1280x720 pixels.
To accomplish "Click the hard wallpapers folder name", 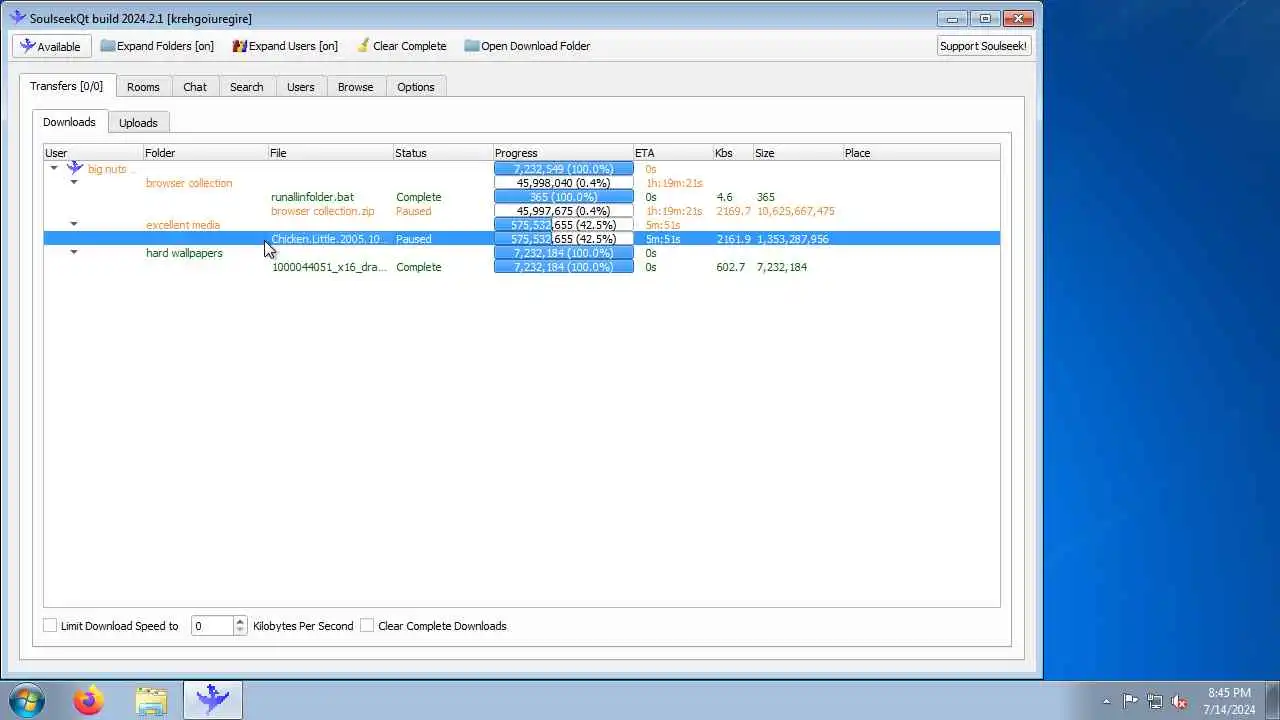I will pos(184,253).
